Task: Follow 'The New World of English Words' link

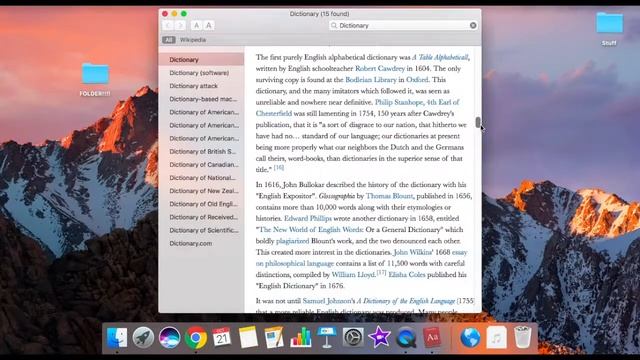Action: [311, 230]
